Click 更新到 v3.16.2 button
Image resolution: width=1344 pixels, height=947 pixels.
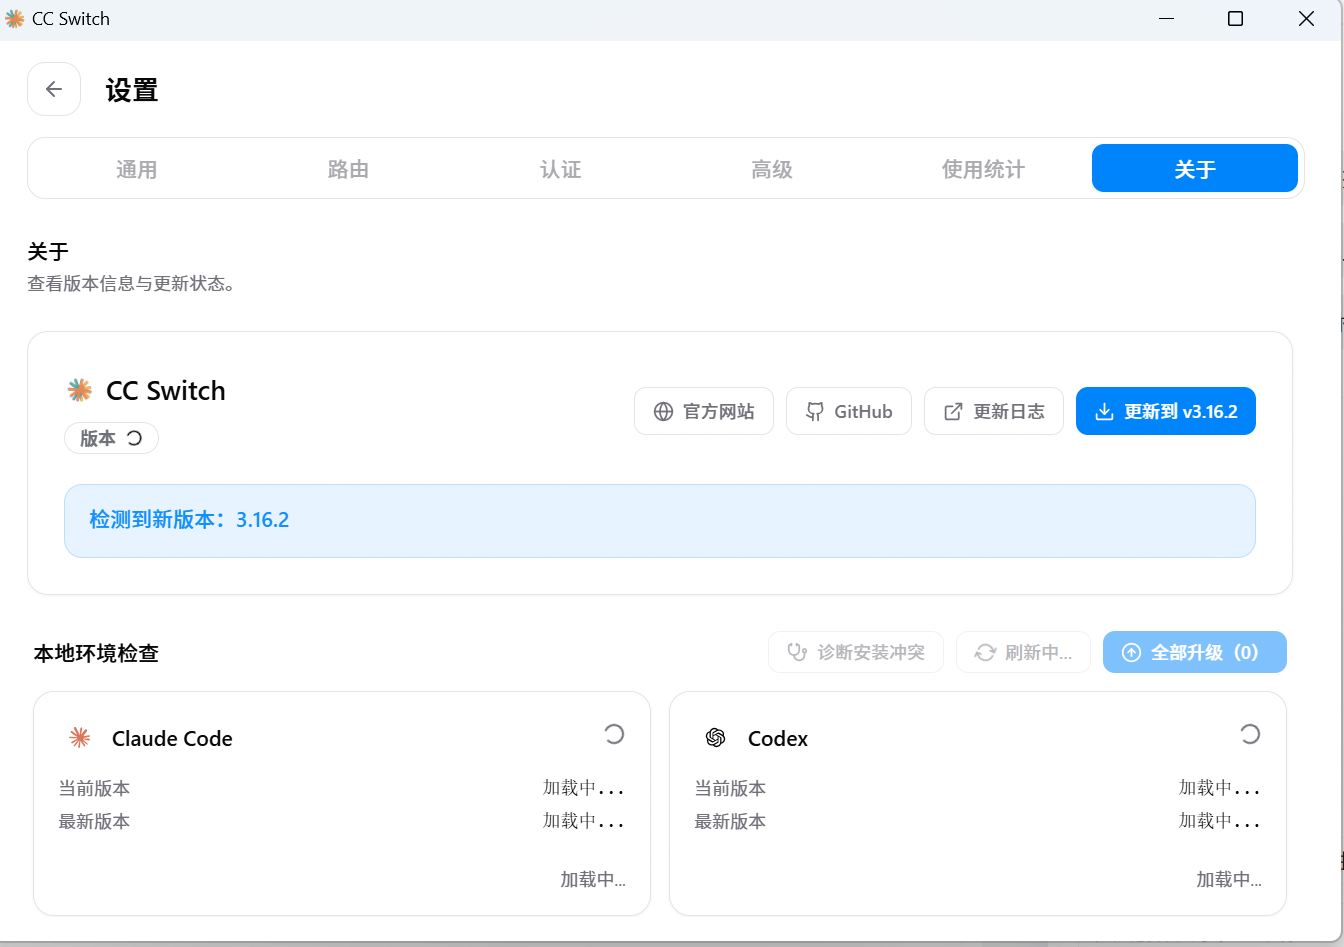(x=1166, y=411)
